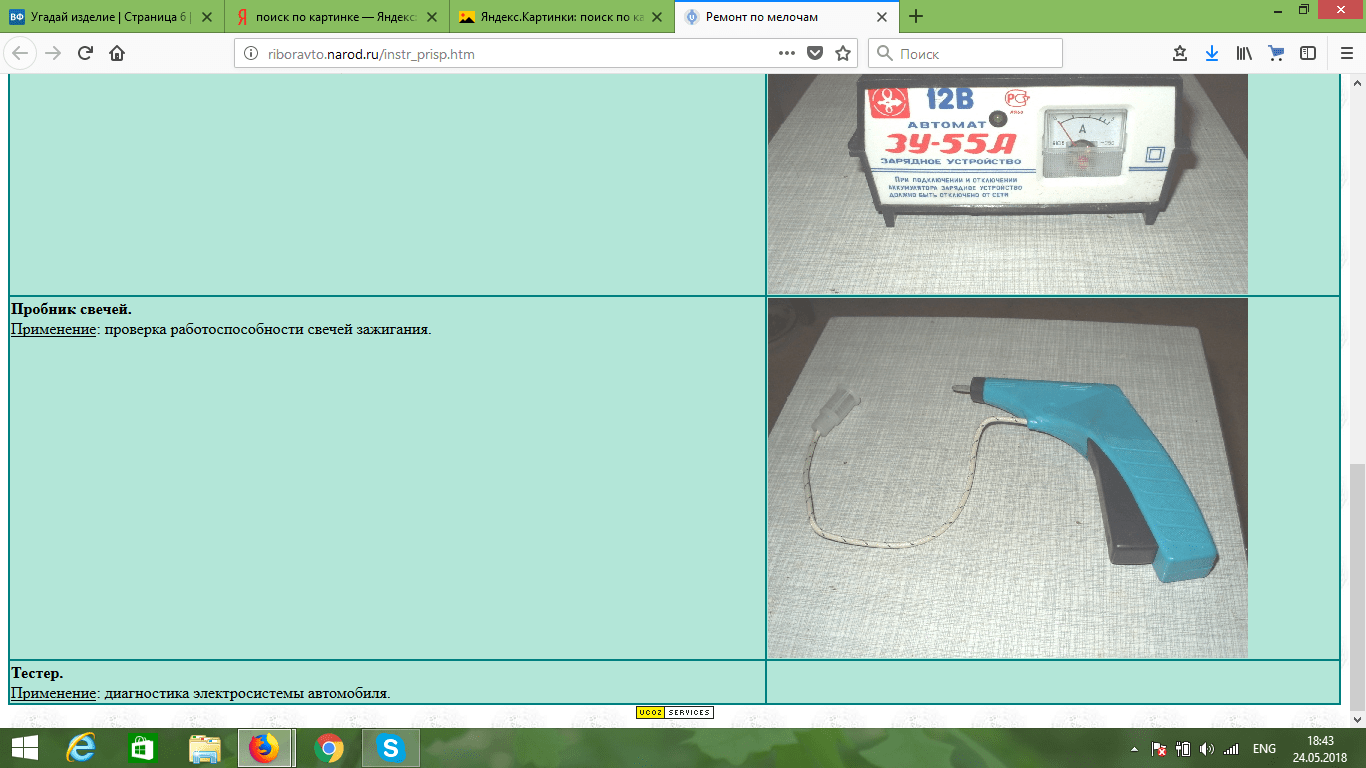1366x768 pixels.
Task: Click 'Применение' under Тестер
Action: (53, 693)
